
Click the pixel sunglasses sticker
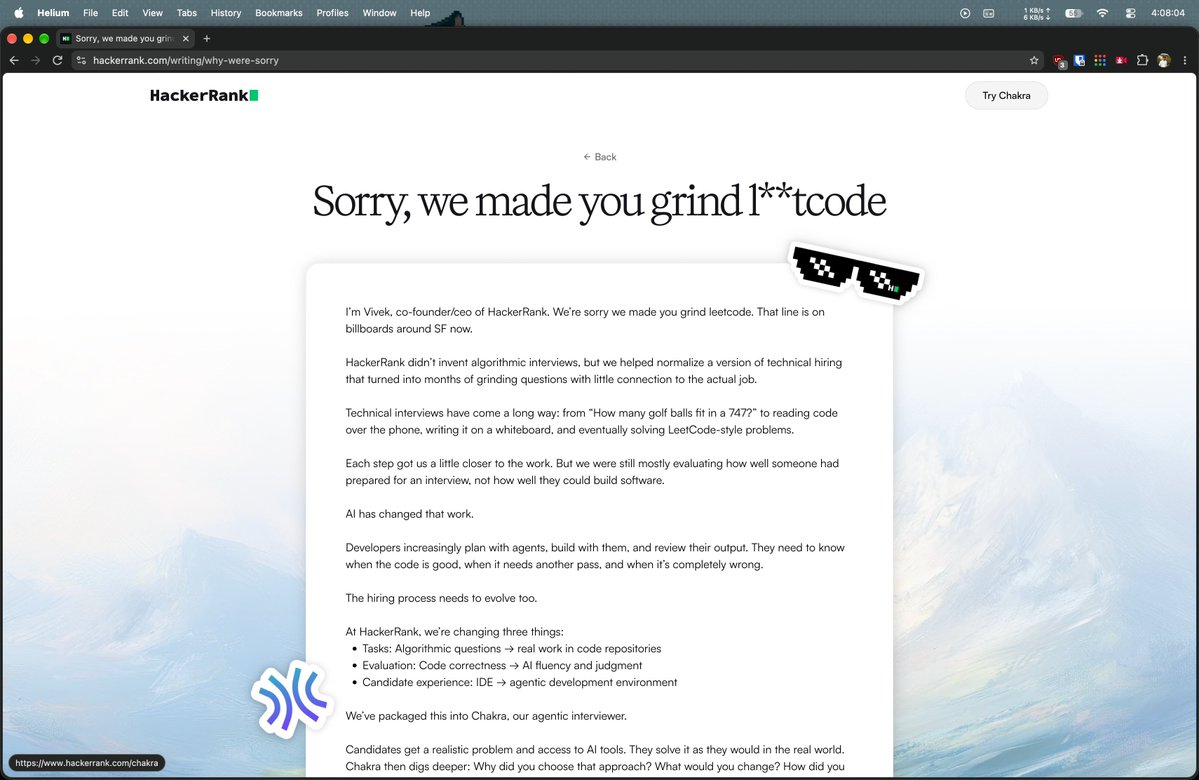[856, 273]
